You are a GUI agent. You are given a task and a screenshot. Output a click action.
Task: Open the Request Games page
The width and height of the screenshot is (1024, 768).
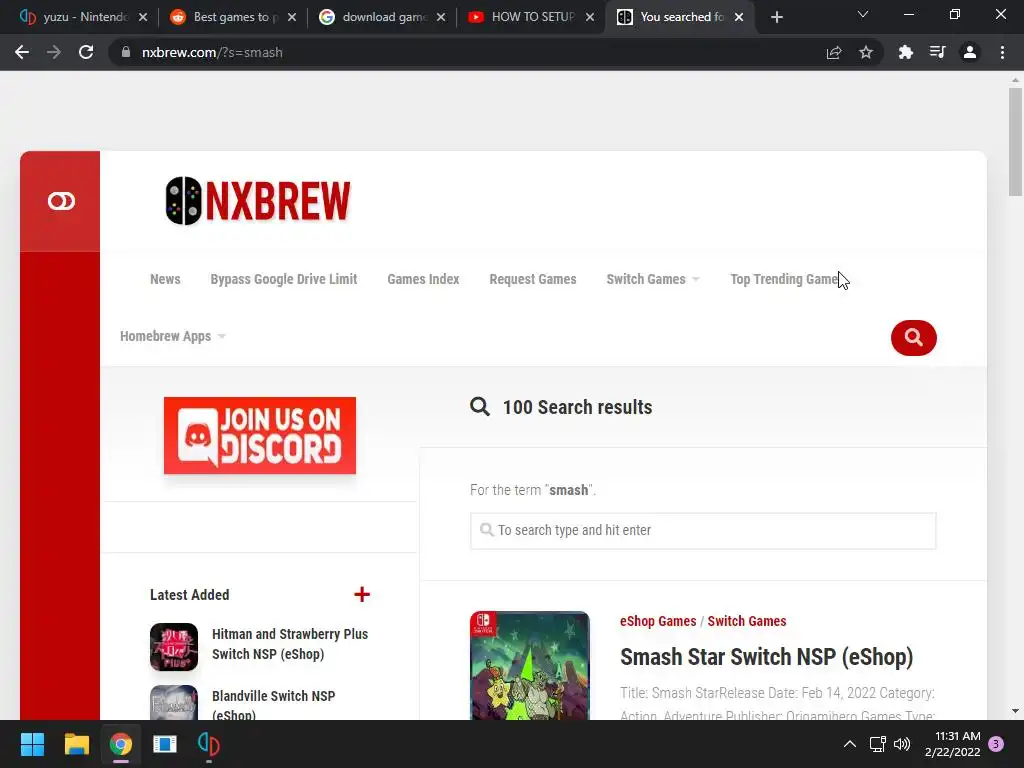[533, 279]
